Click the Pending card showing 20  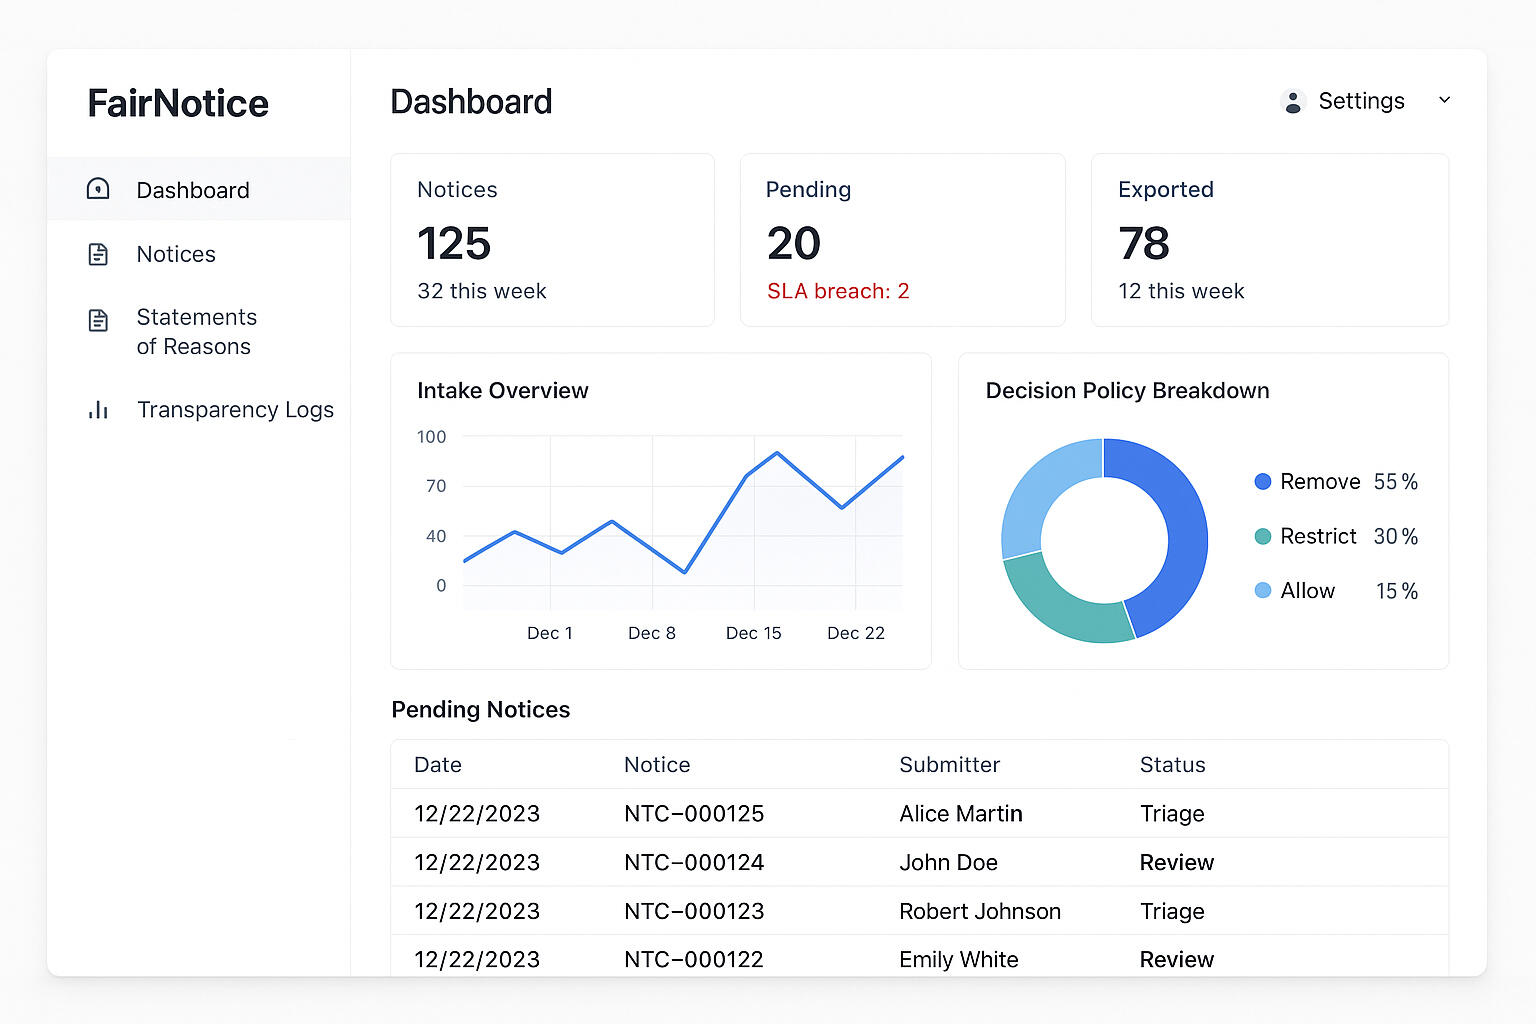click(902, 240)
